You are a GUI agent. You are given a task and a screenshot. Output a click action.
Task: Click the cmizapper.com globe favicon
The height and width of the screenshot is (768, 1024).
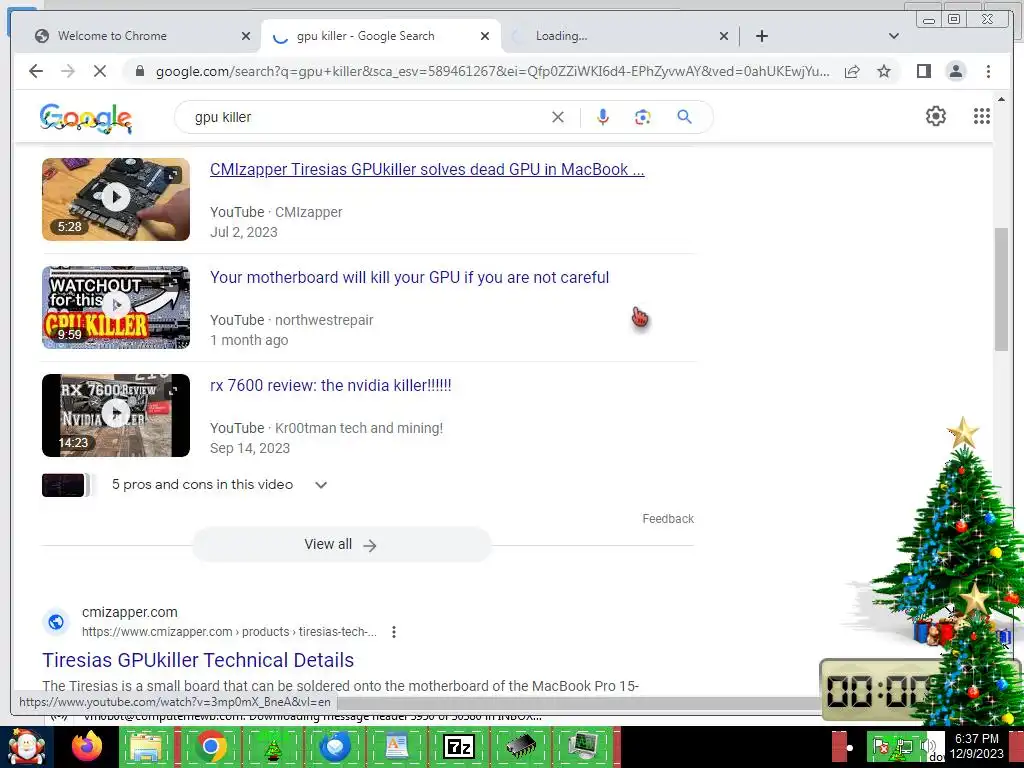(x=56, y=622)
